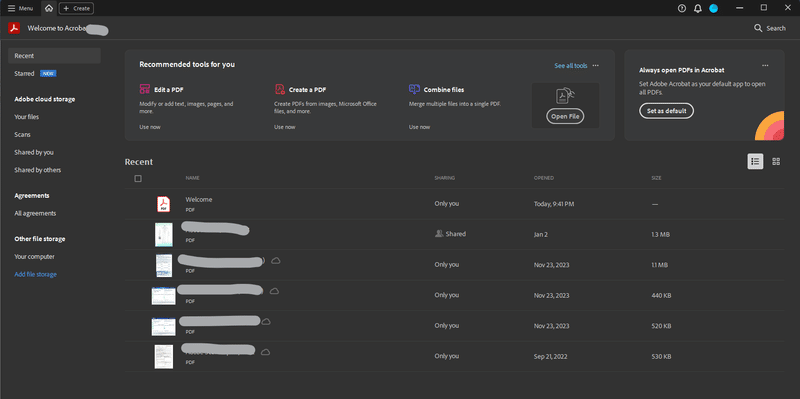Click Use now under Edit a PDF

tap(149, 127)
